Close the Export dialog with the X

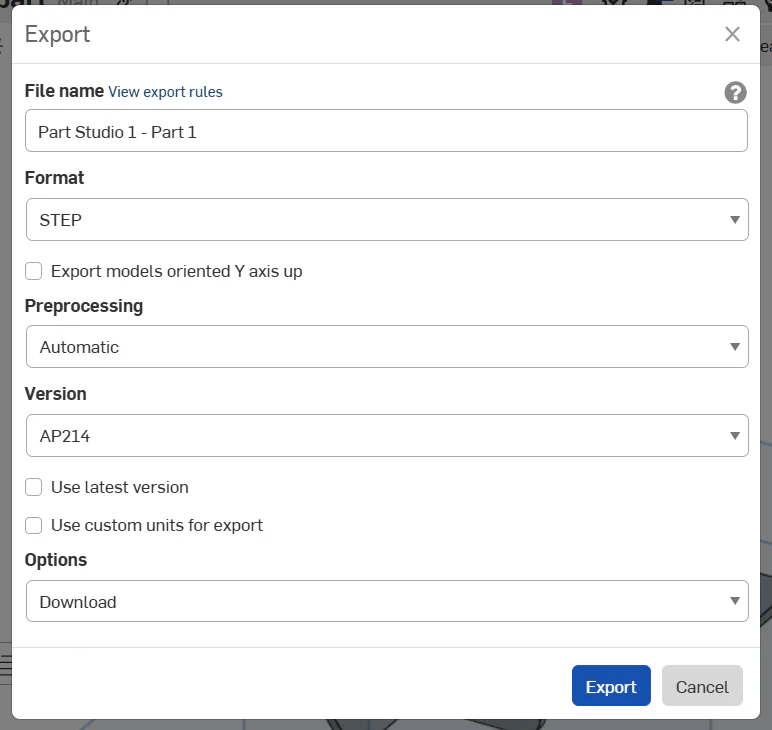732,34
